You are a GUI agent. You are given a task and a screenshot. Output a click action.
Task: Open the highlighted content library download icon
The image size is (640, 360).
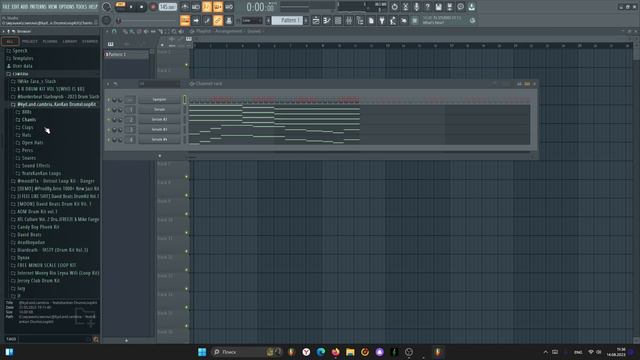tap(471, 7)
